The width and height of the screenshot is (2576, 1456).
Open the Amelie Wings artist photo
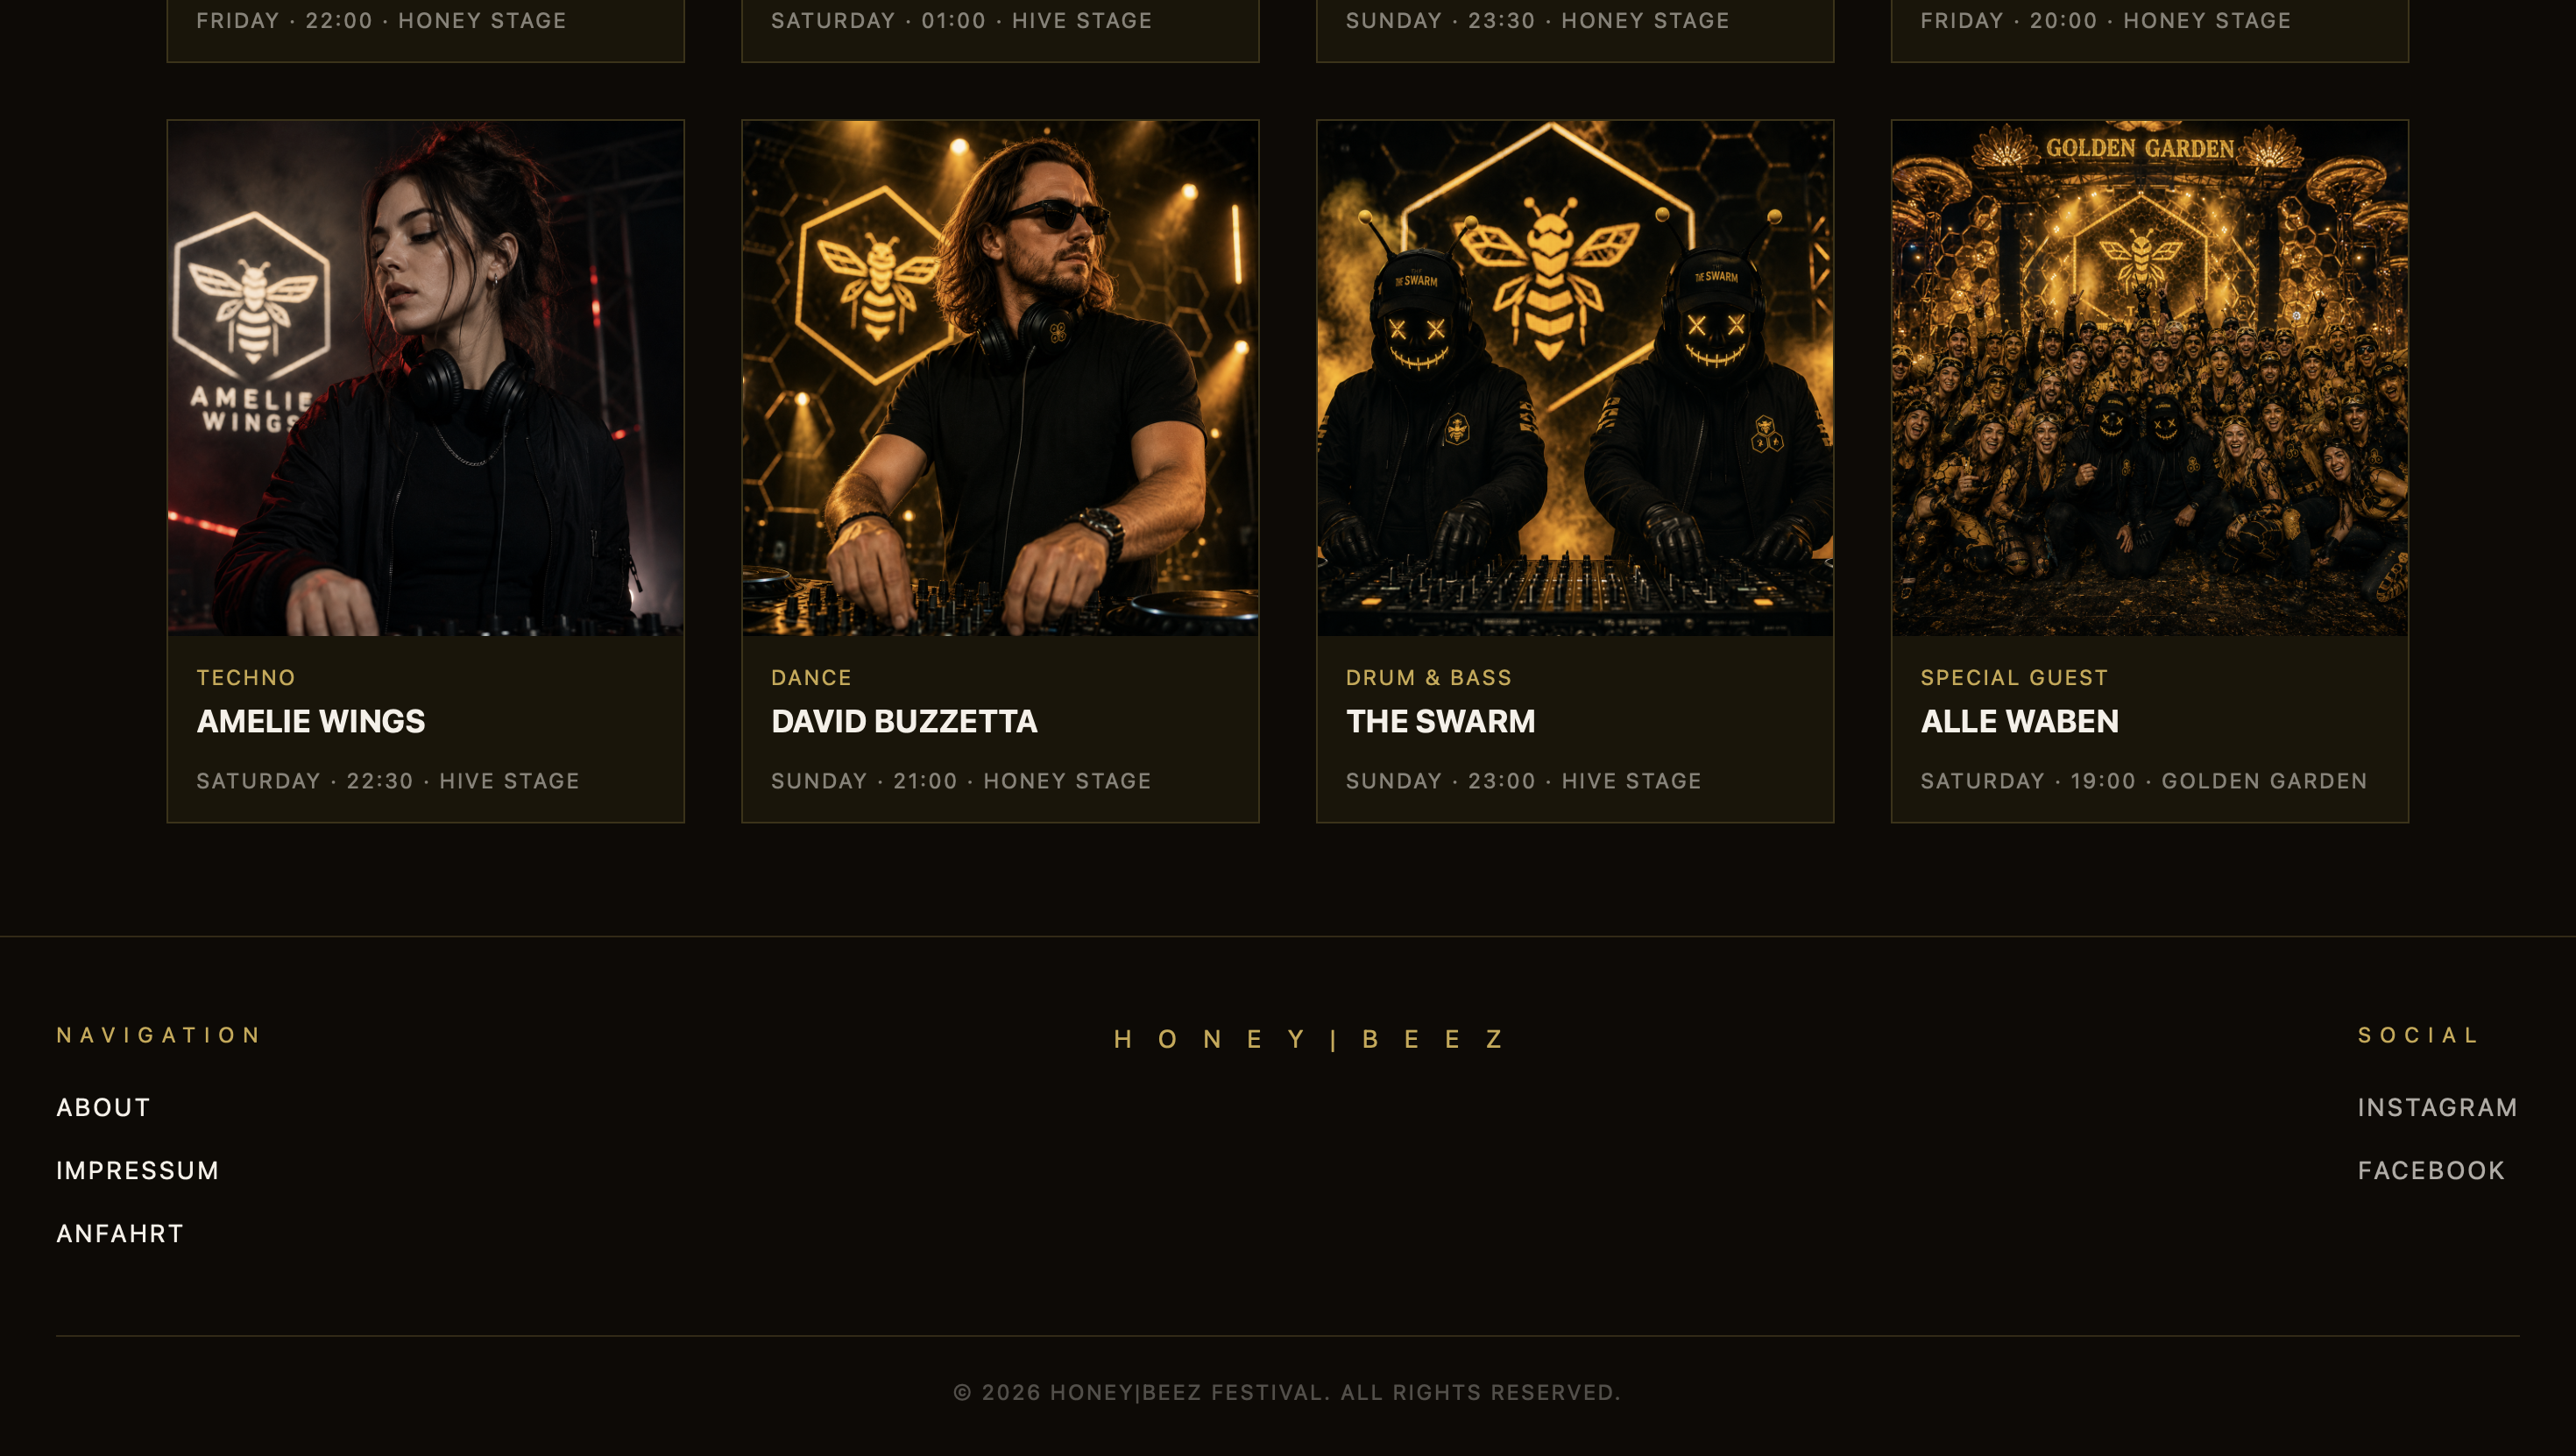click(x=425, y=378)
